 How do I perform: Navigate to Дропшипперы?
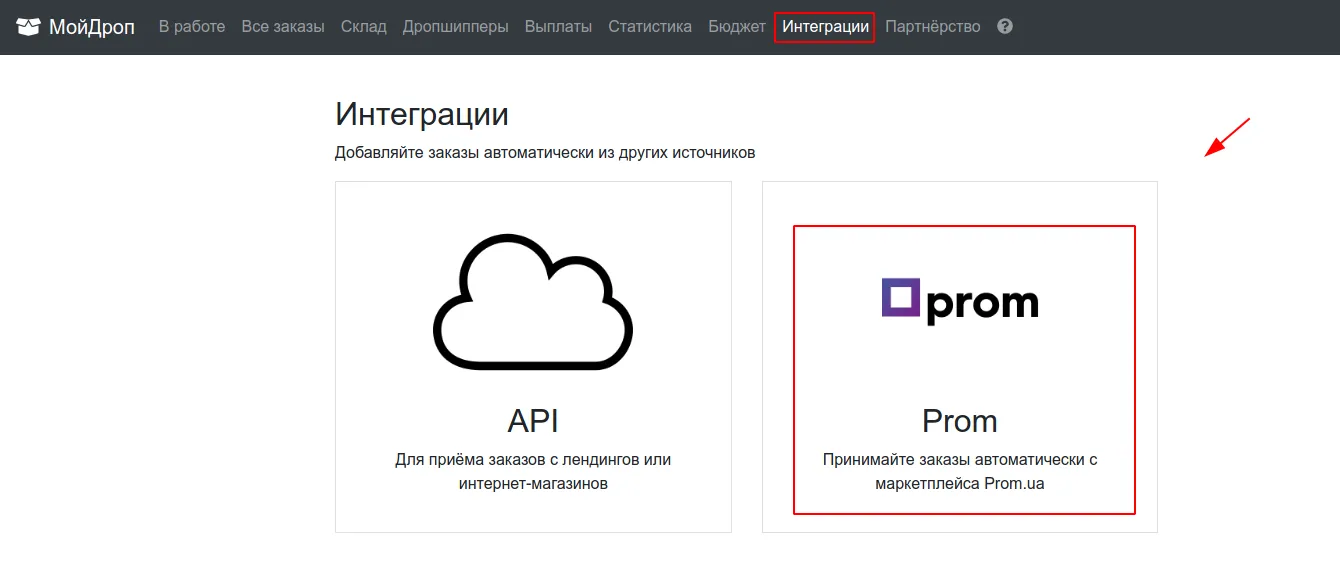point(455,27)
